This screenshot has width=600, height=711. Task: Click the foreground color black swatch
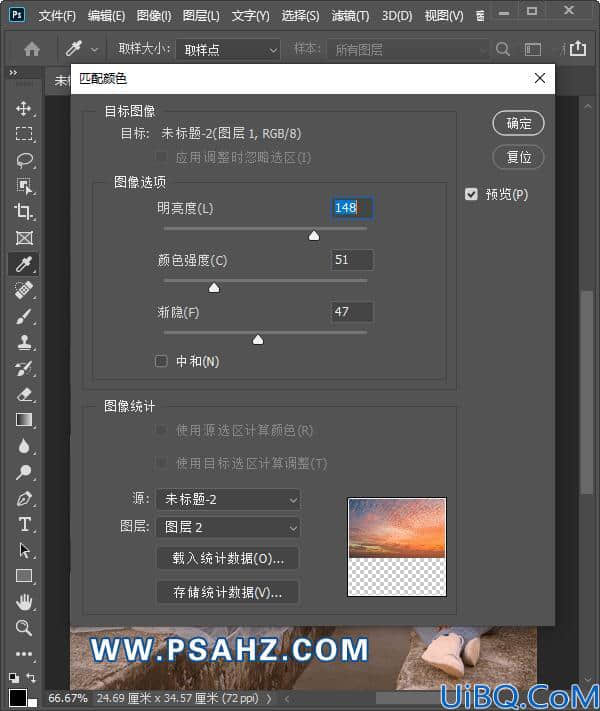coord(18,698)
